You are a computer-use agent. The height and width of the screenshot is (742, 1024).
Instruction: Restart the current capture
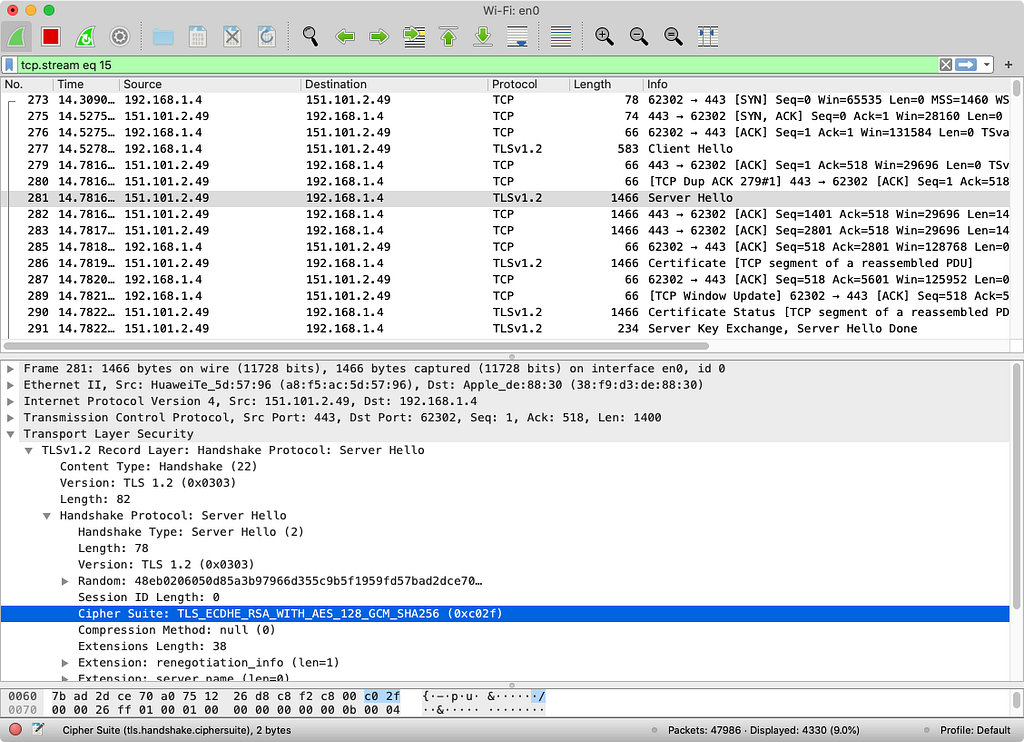tap(85, 37)
